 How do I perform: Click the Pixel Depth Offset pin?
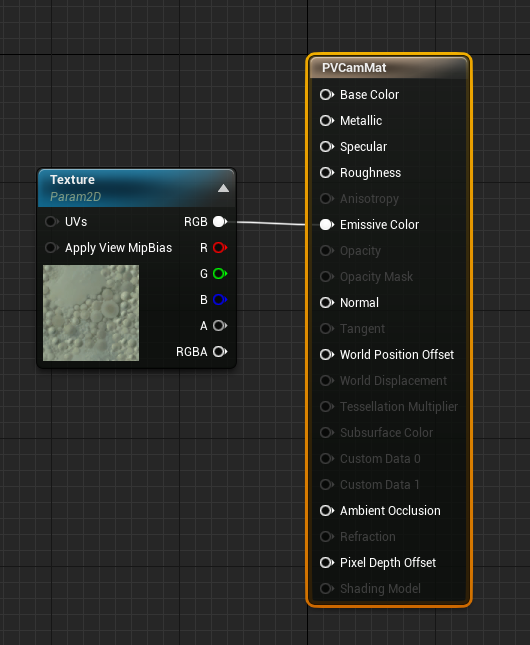point(327,562)
